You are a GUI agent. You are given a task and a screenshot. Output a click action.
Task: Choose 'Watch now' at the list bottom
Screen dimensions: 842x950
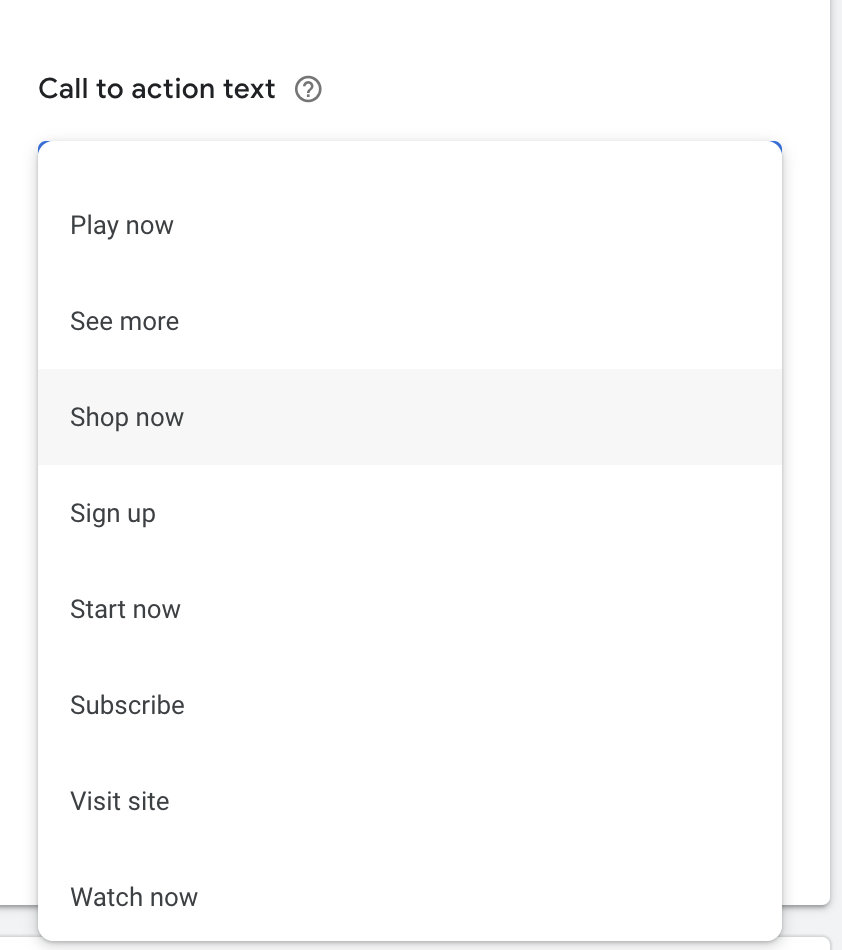coord(134,897)
